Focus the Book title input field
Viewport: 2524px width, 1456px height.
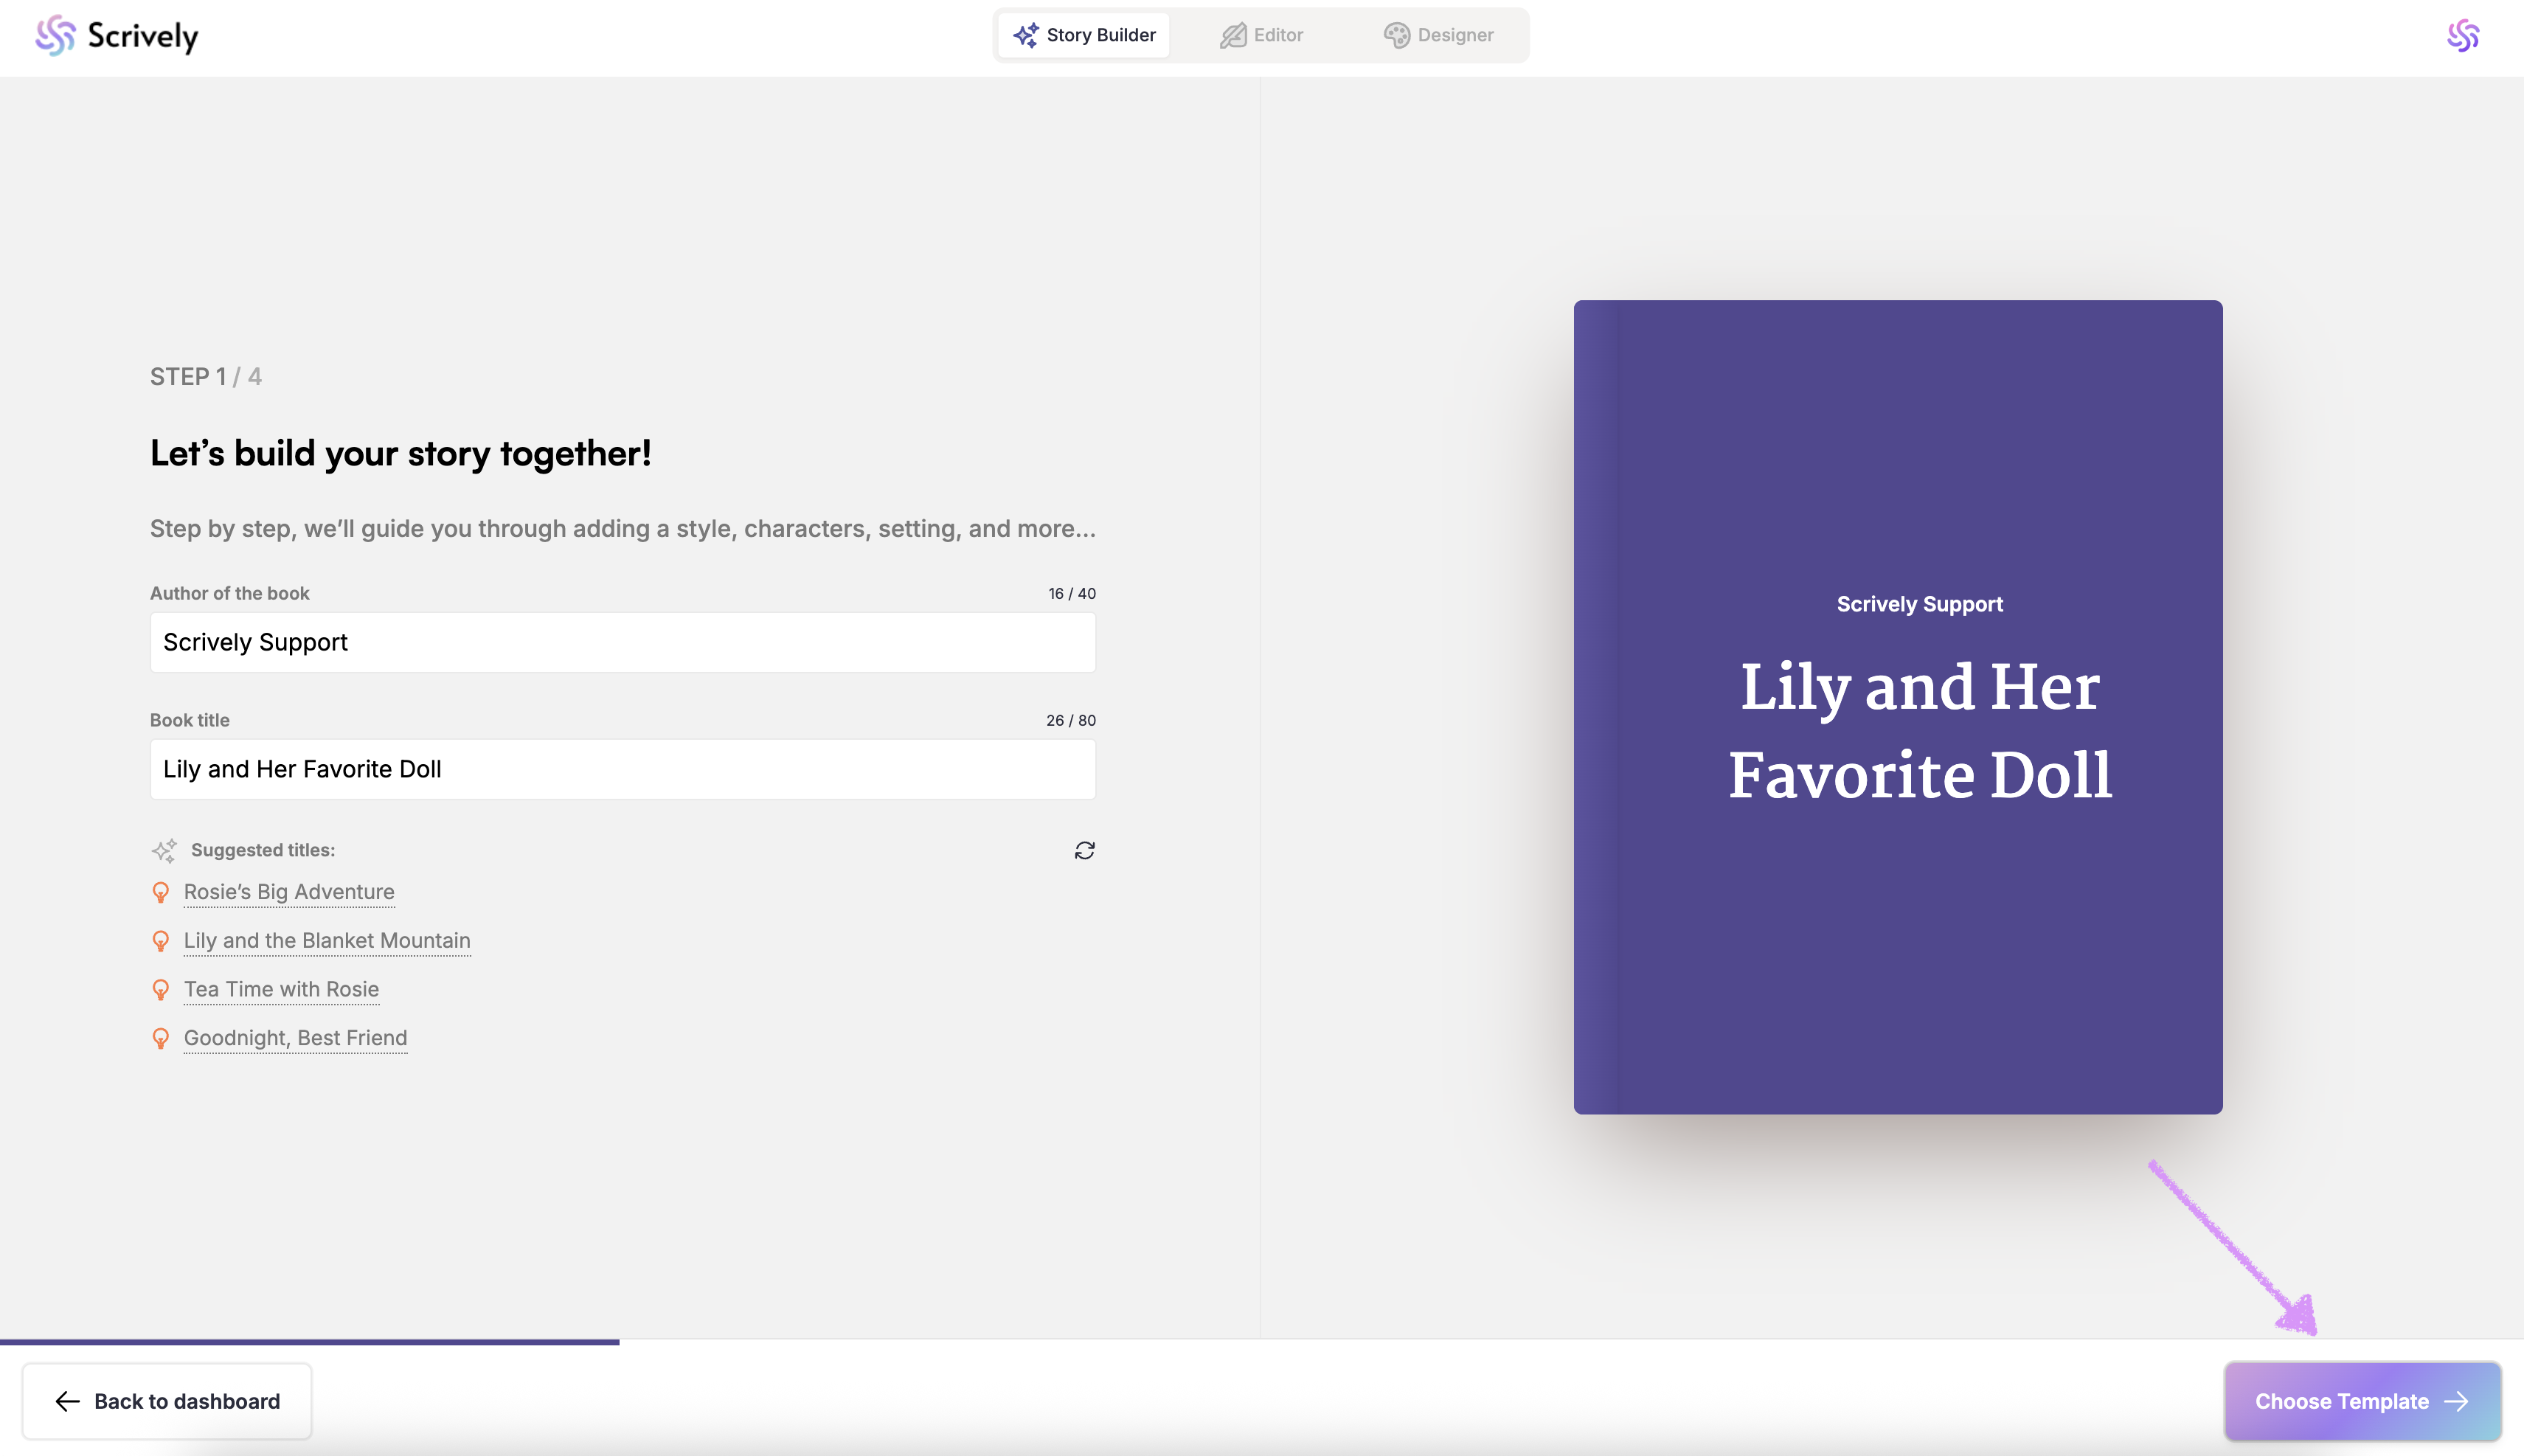(622, 769)
